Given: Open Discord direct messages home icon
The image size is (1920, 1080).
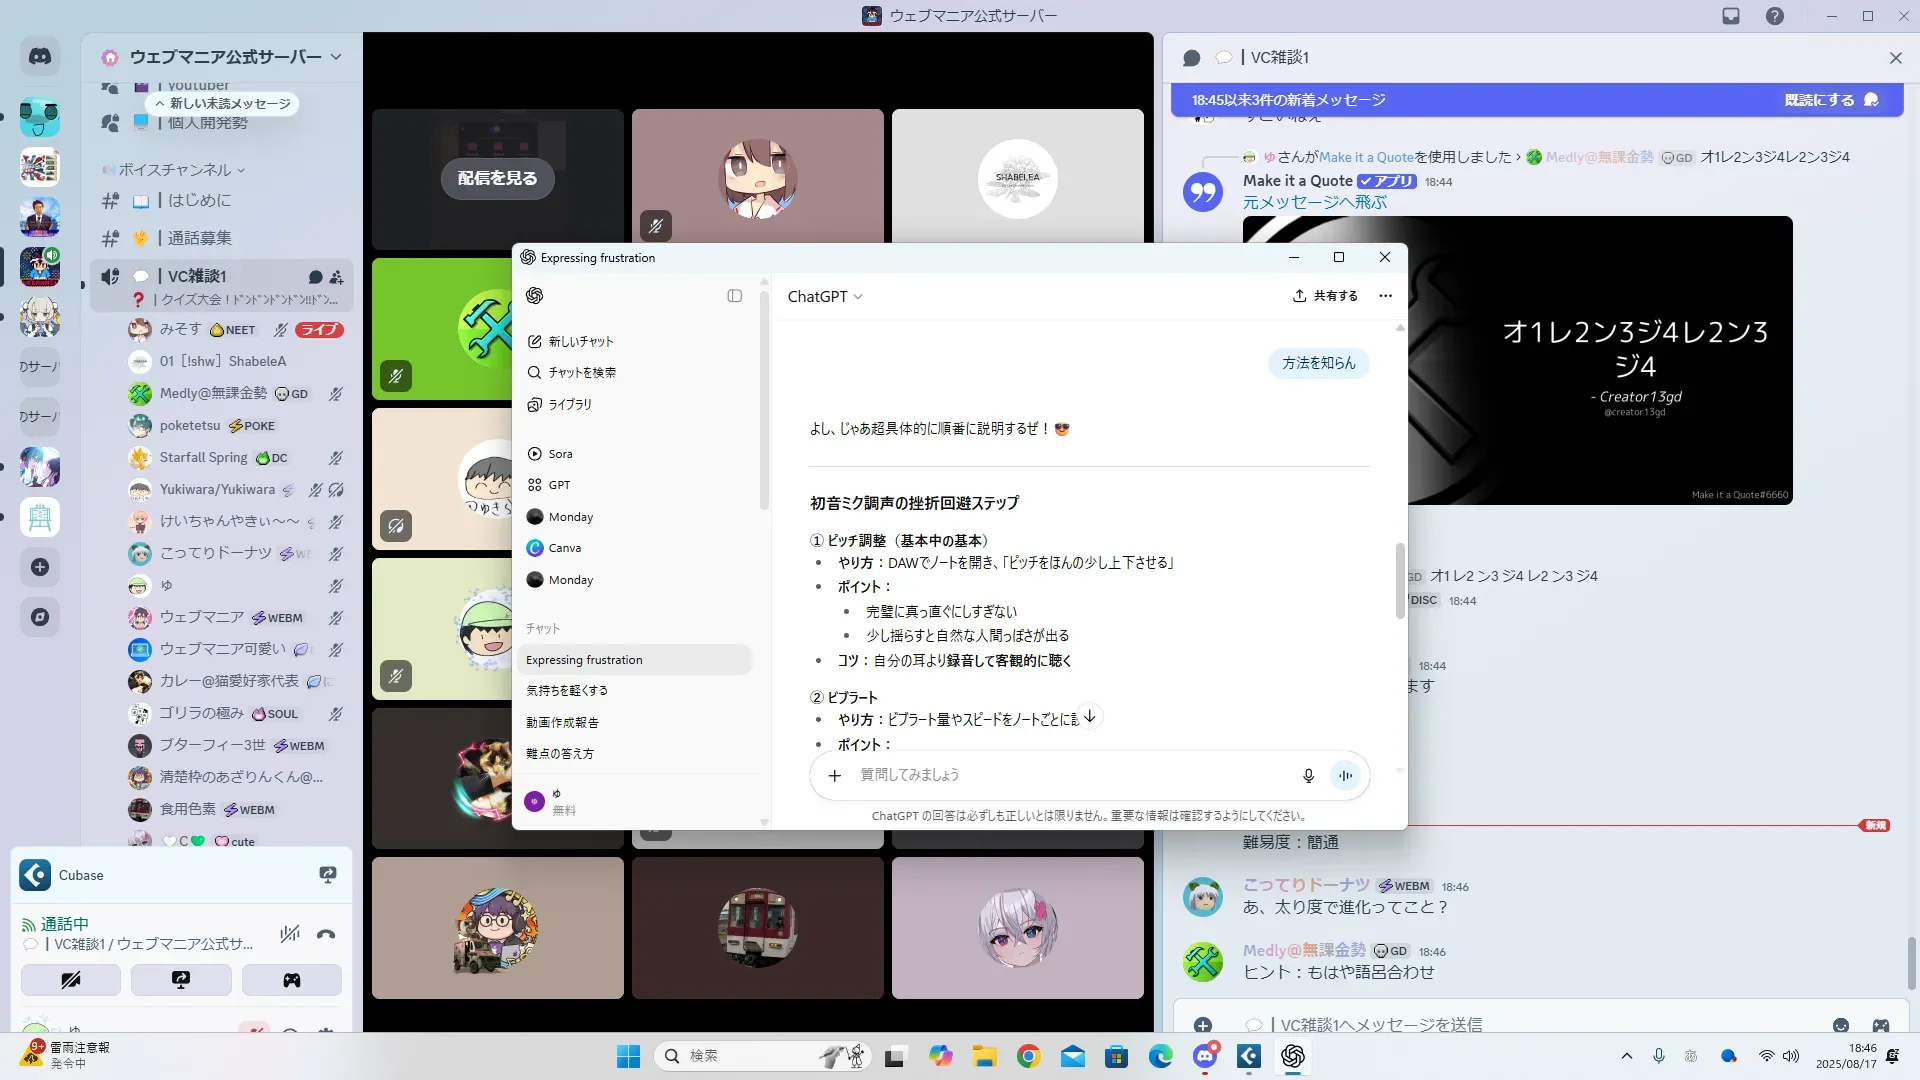Looking at the screenshot, I should pos(40,57).
